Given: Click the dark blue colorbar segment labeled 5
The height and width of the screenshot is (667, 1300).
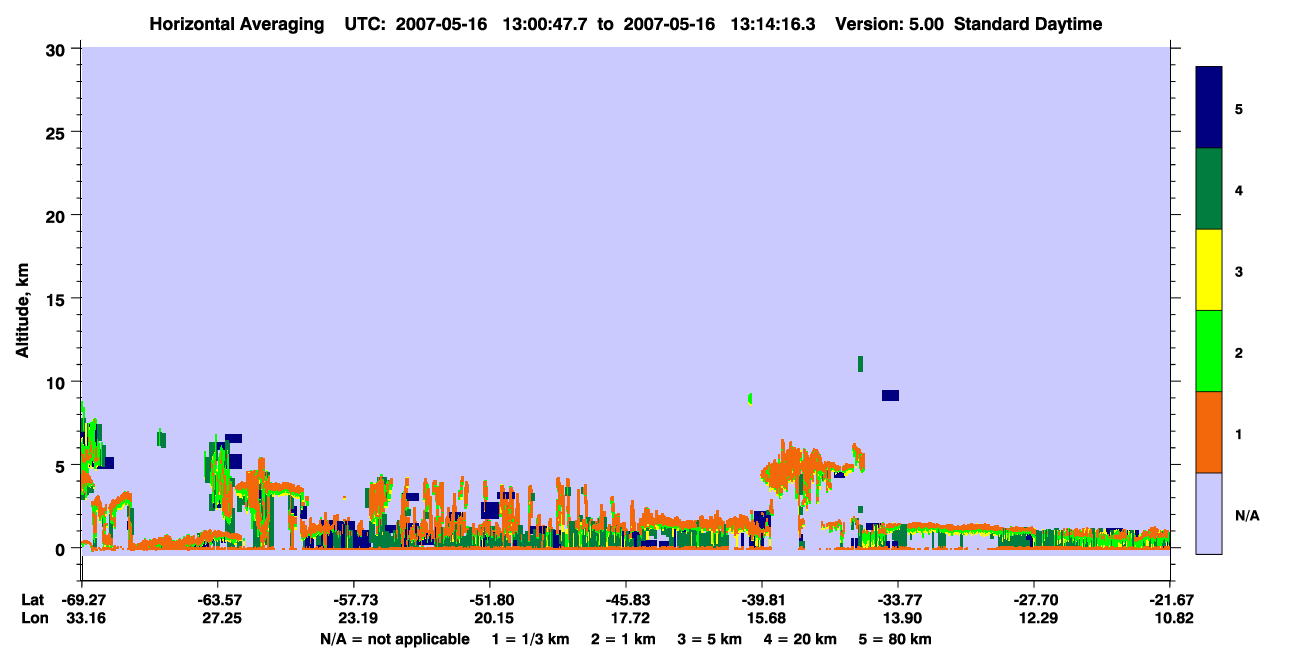Looking at the screenshot, I should pos(1209,107).
